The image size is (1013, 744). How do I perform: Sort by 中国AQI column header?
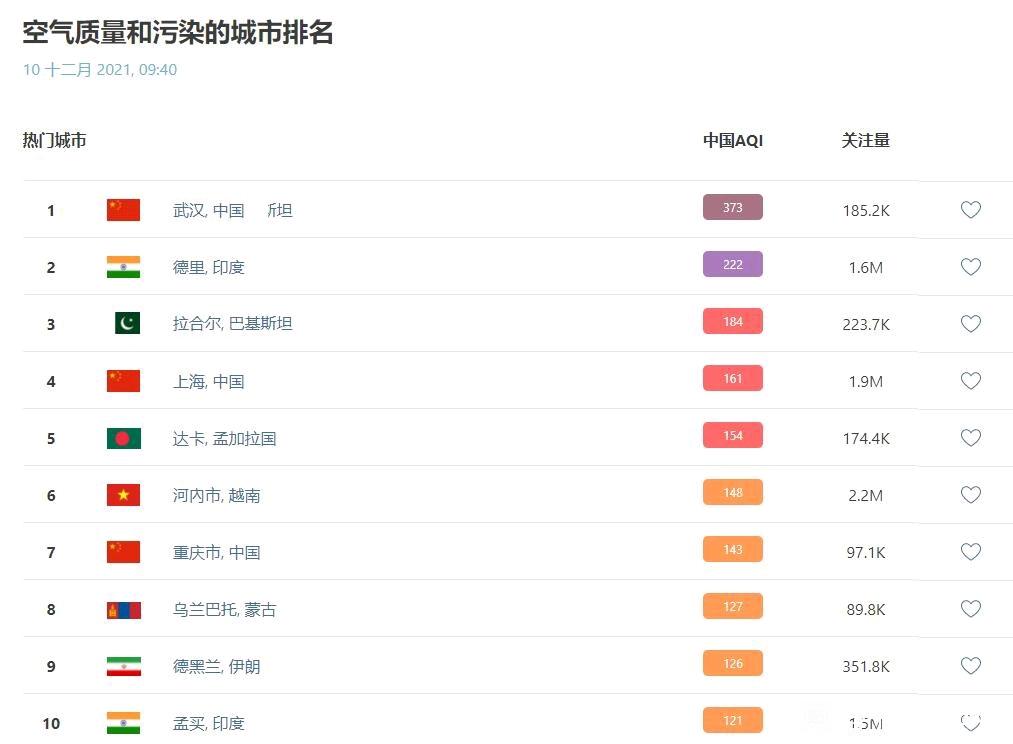pos(732,140)
